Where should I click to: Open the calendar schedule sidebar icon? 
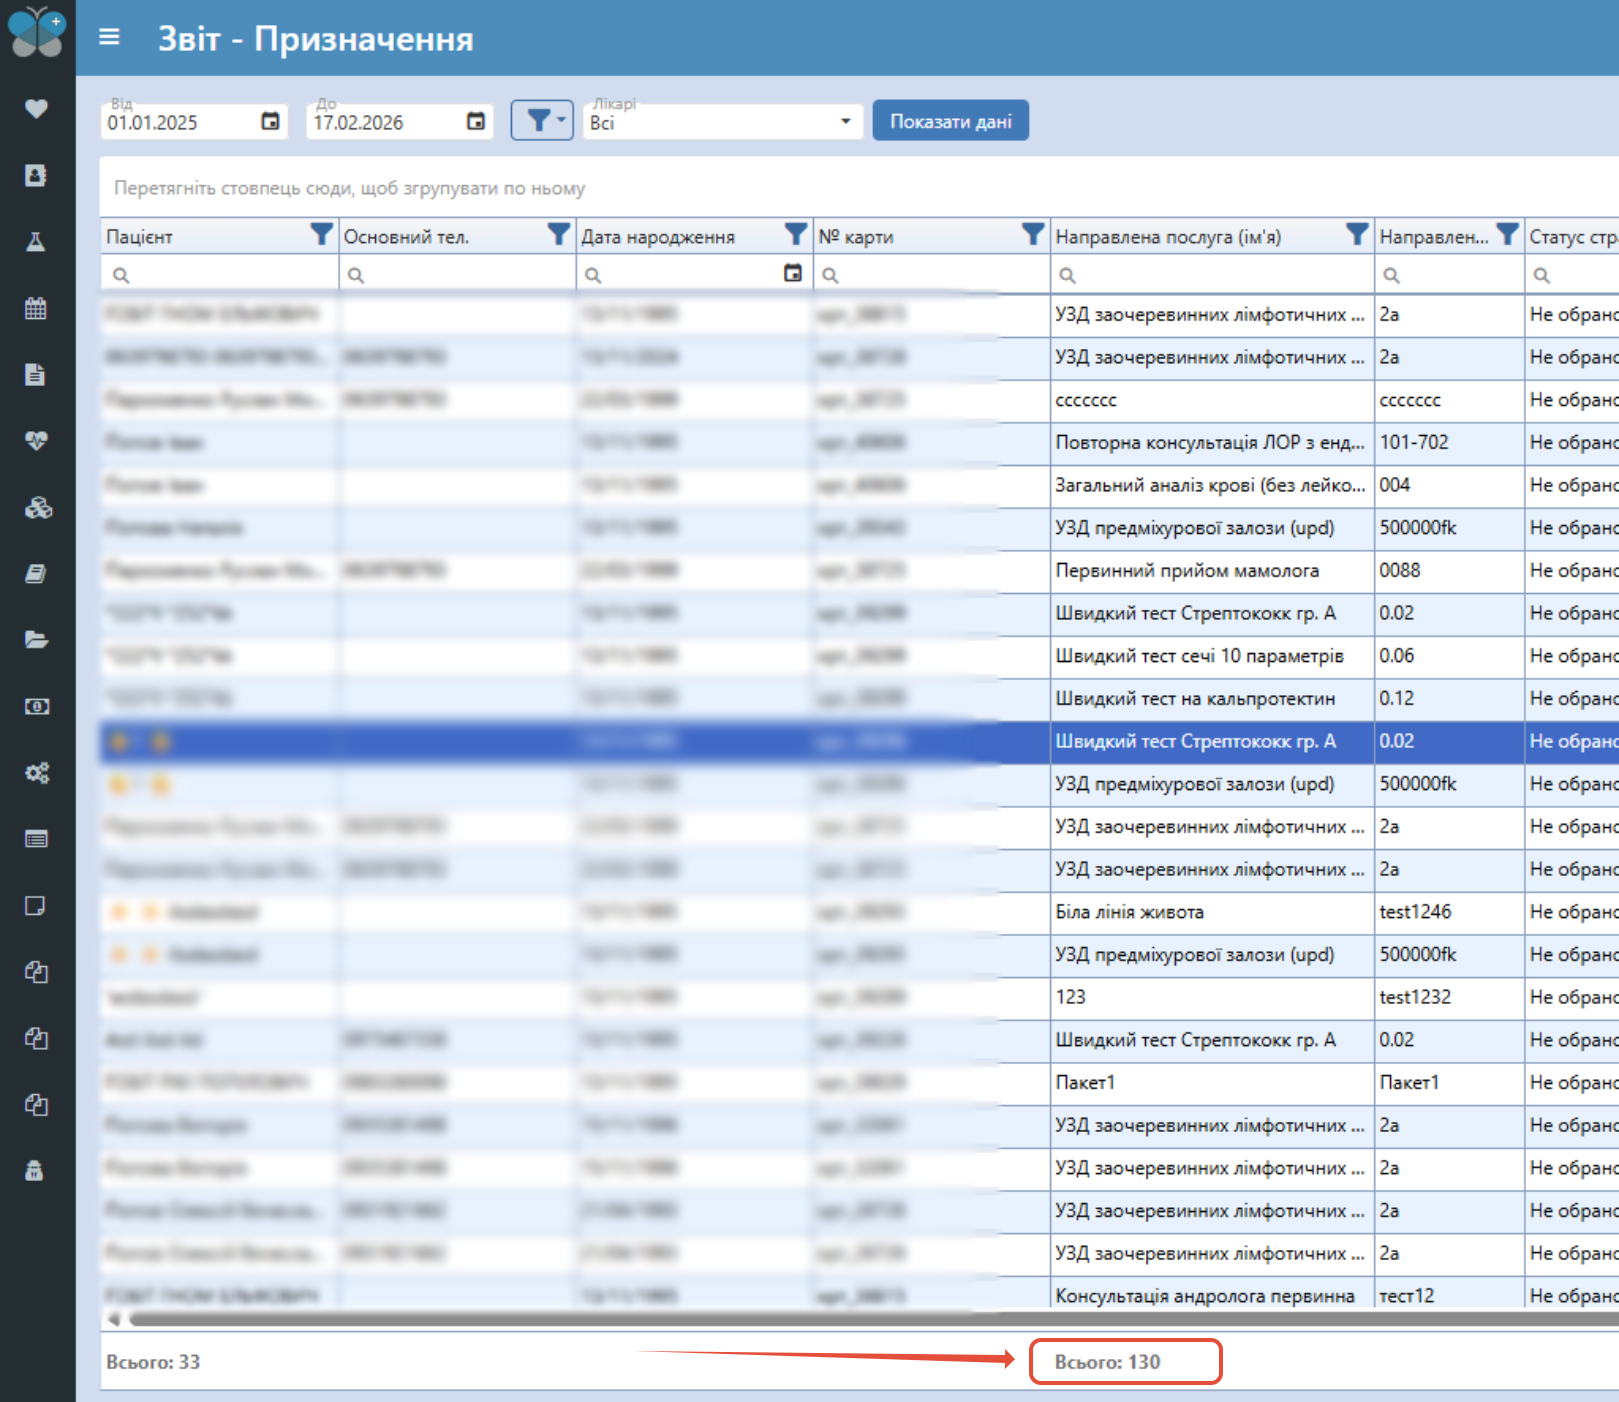coord(36,308)
